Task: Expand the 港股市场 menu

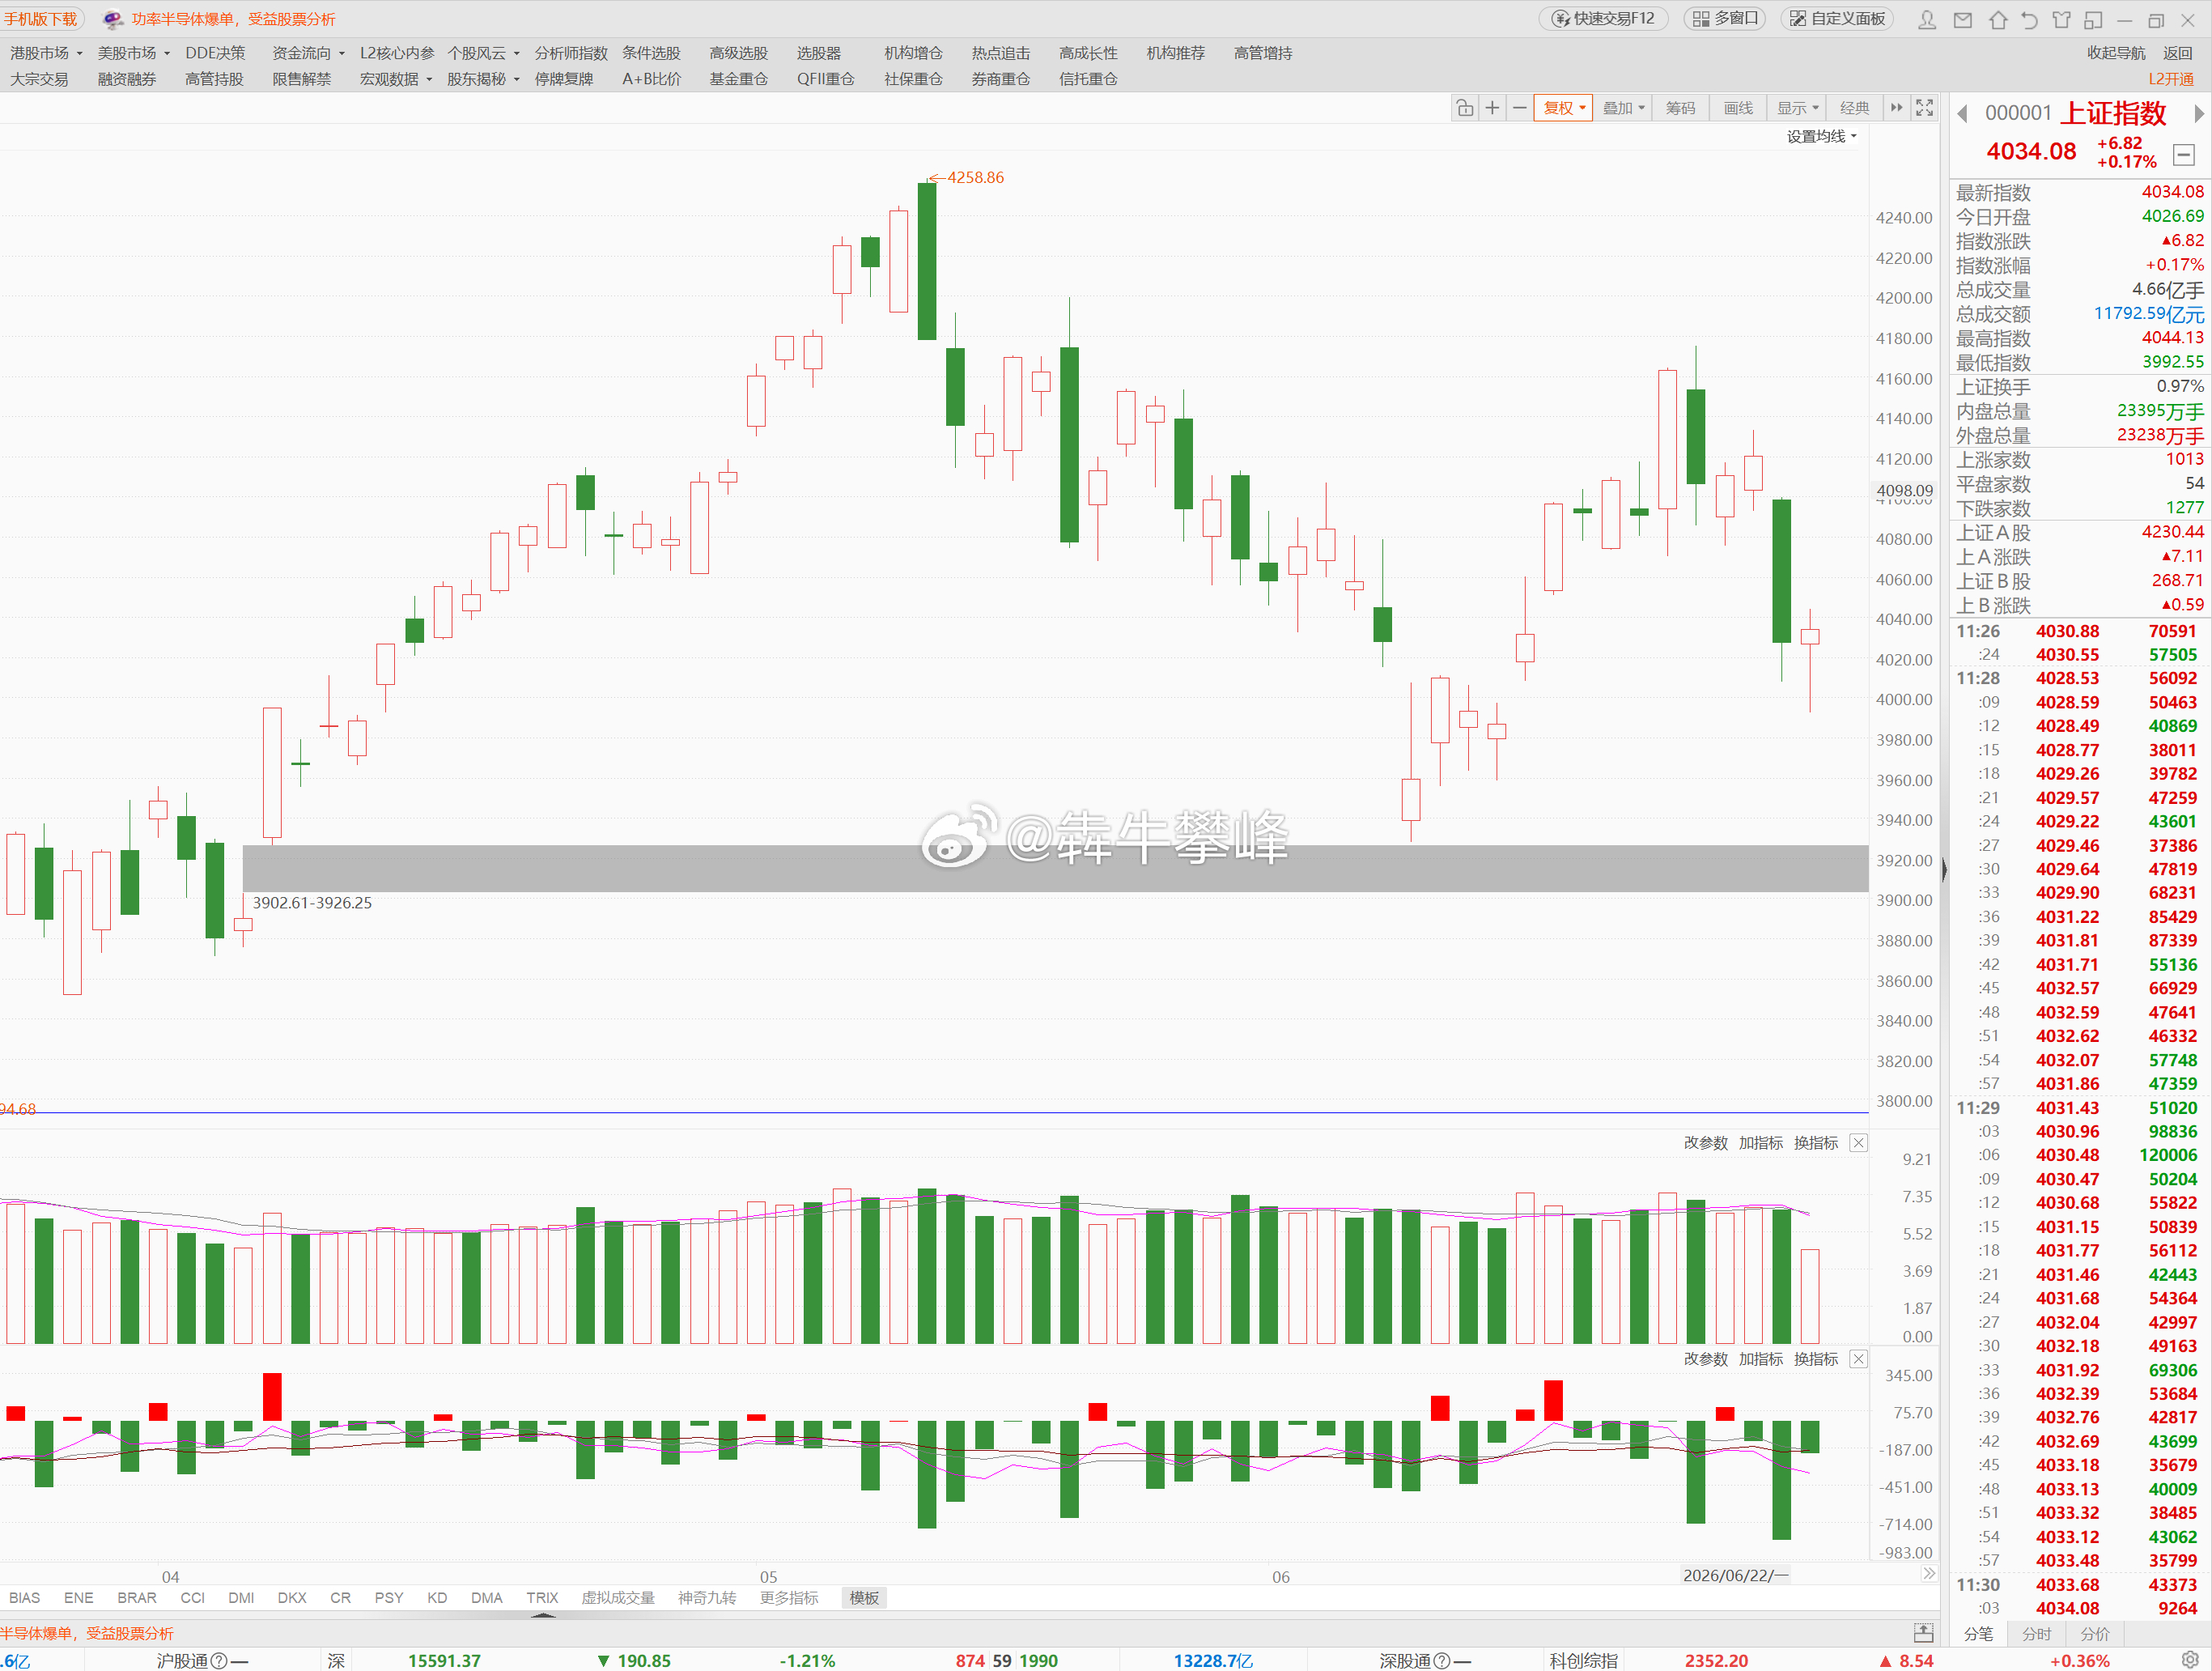Action: (47, 53)
